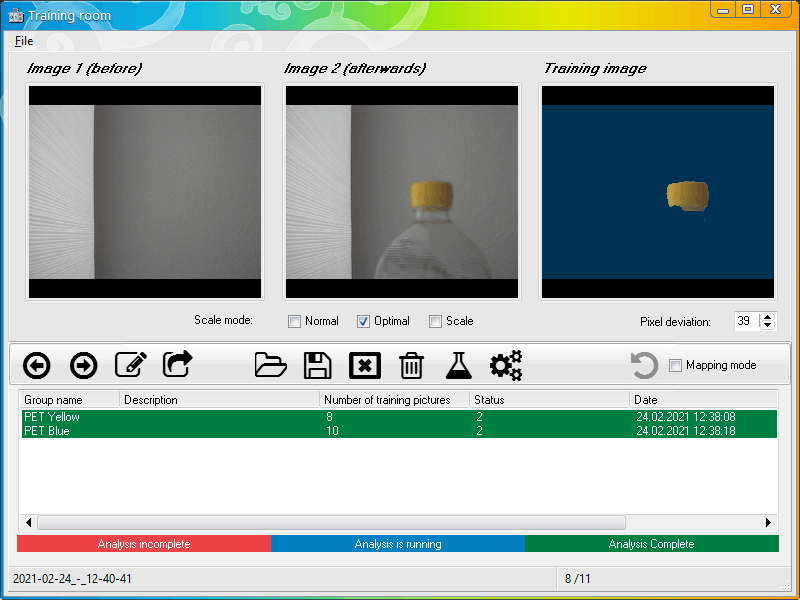This screenshot has width=800, height=600.
Task: Go to next image with right arrow icon
Action: point(84,366)
